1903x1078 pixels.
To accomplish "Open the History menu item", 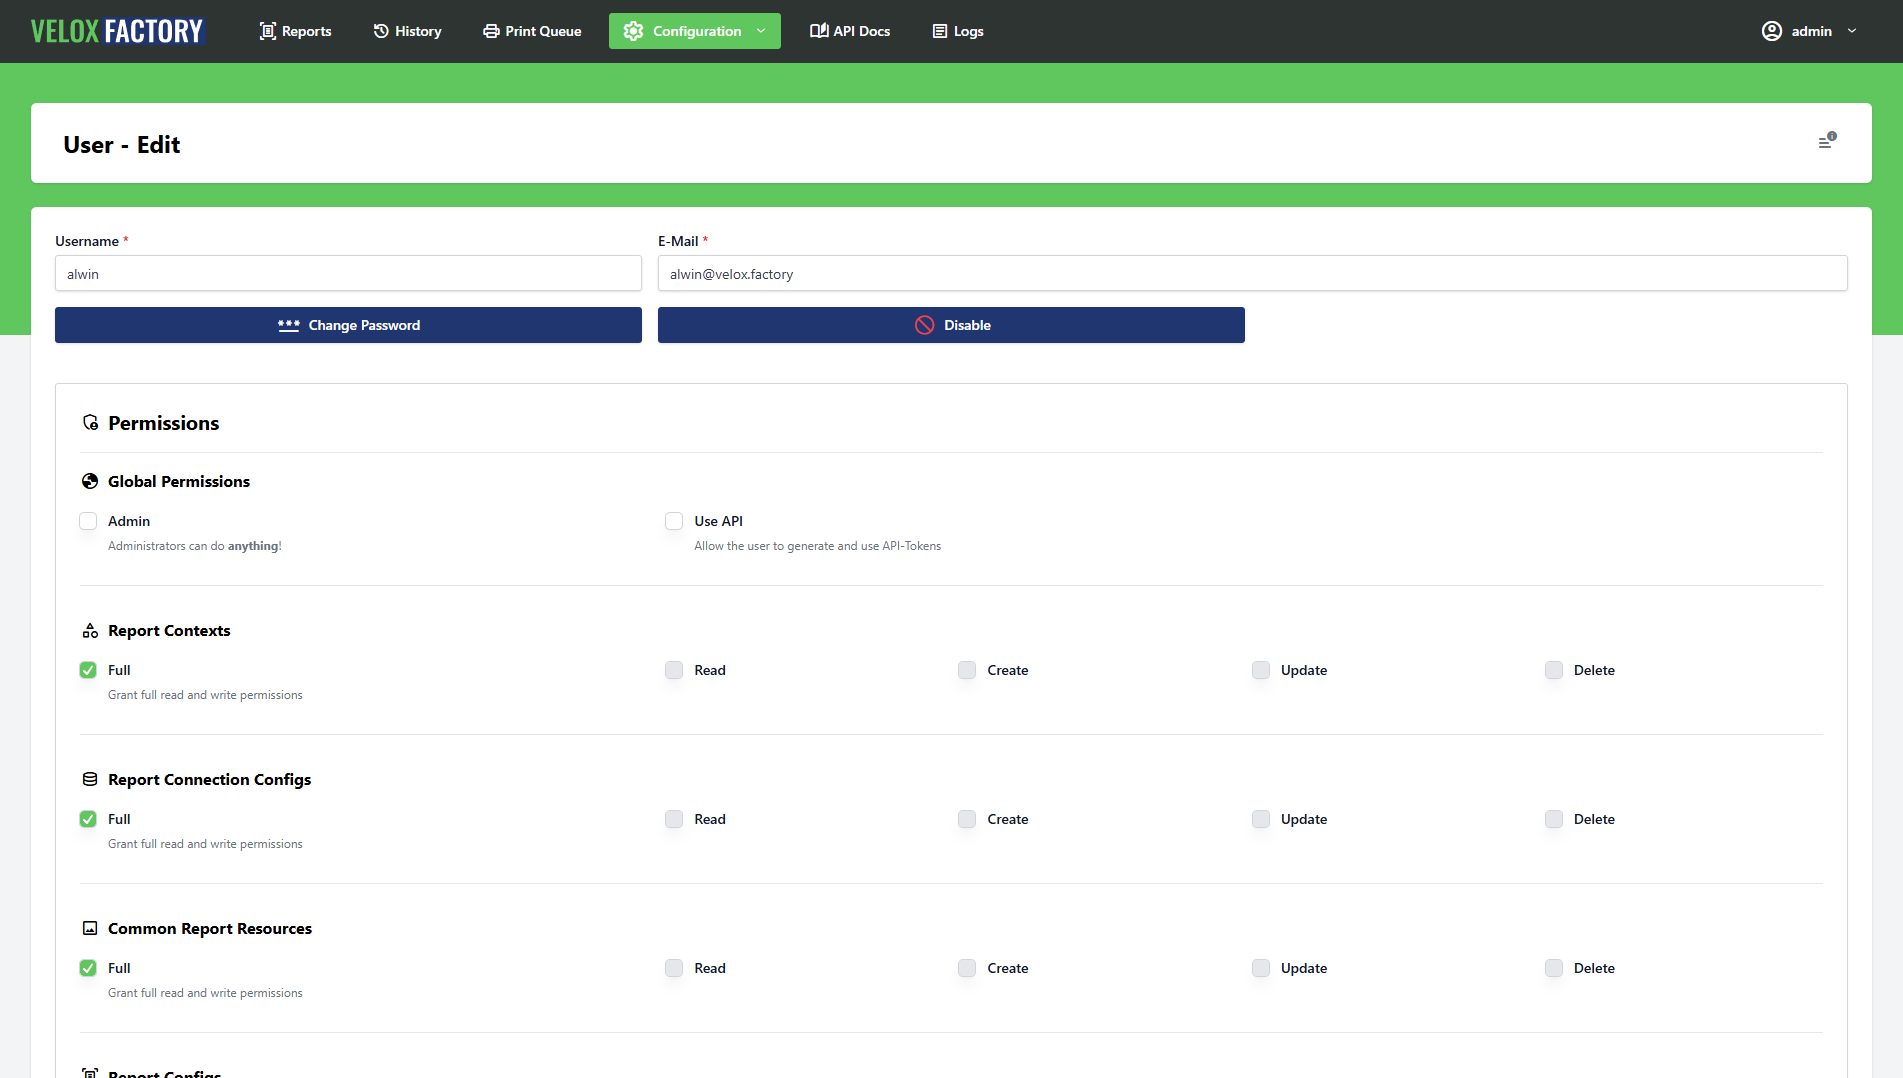I will pyautogui.click(x=407, y=31).
